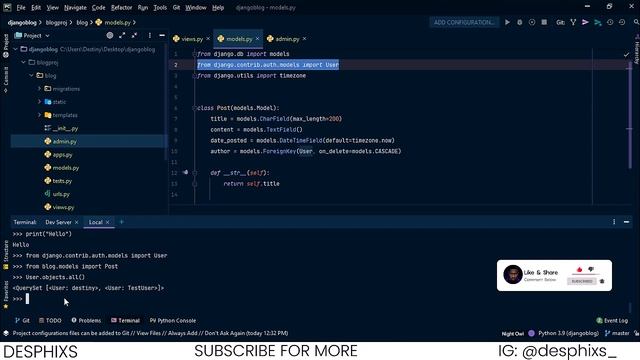This screenshot has width=640, height=360.
Task: Open the Event Log
Action: pos(612,320)
